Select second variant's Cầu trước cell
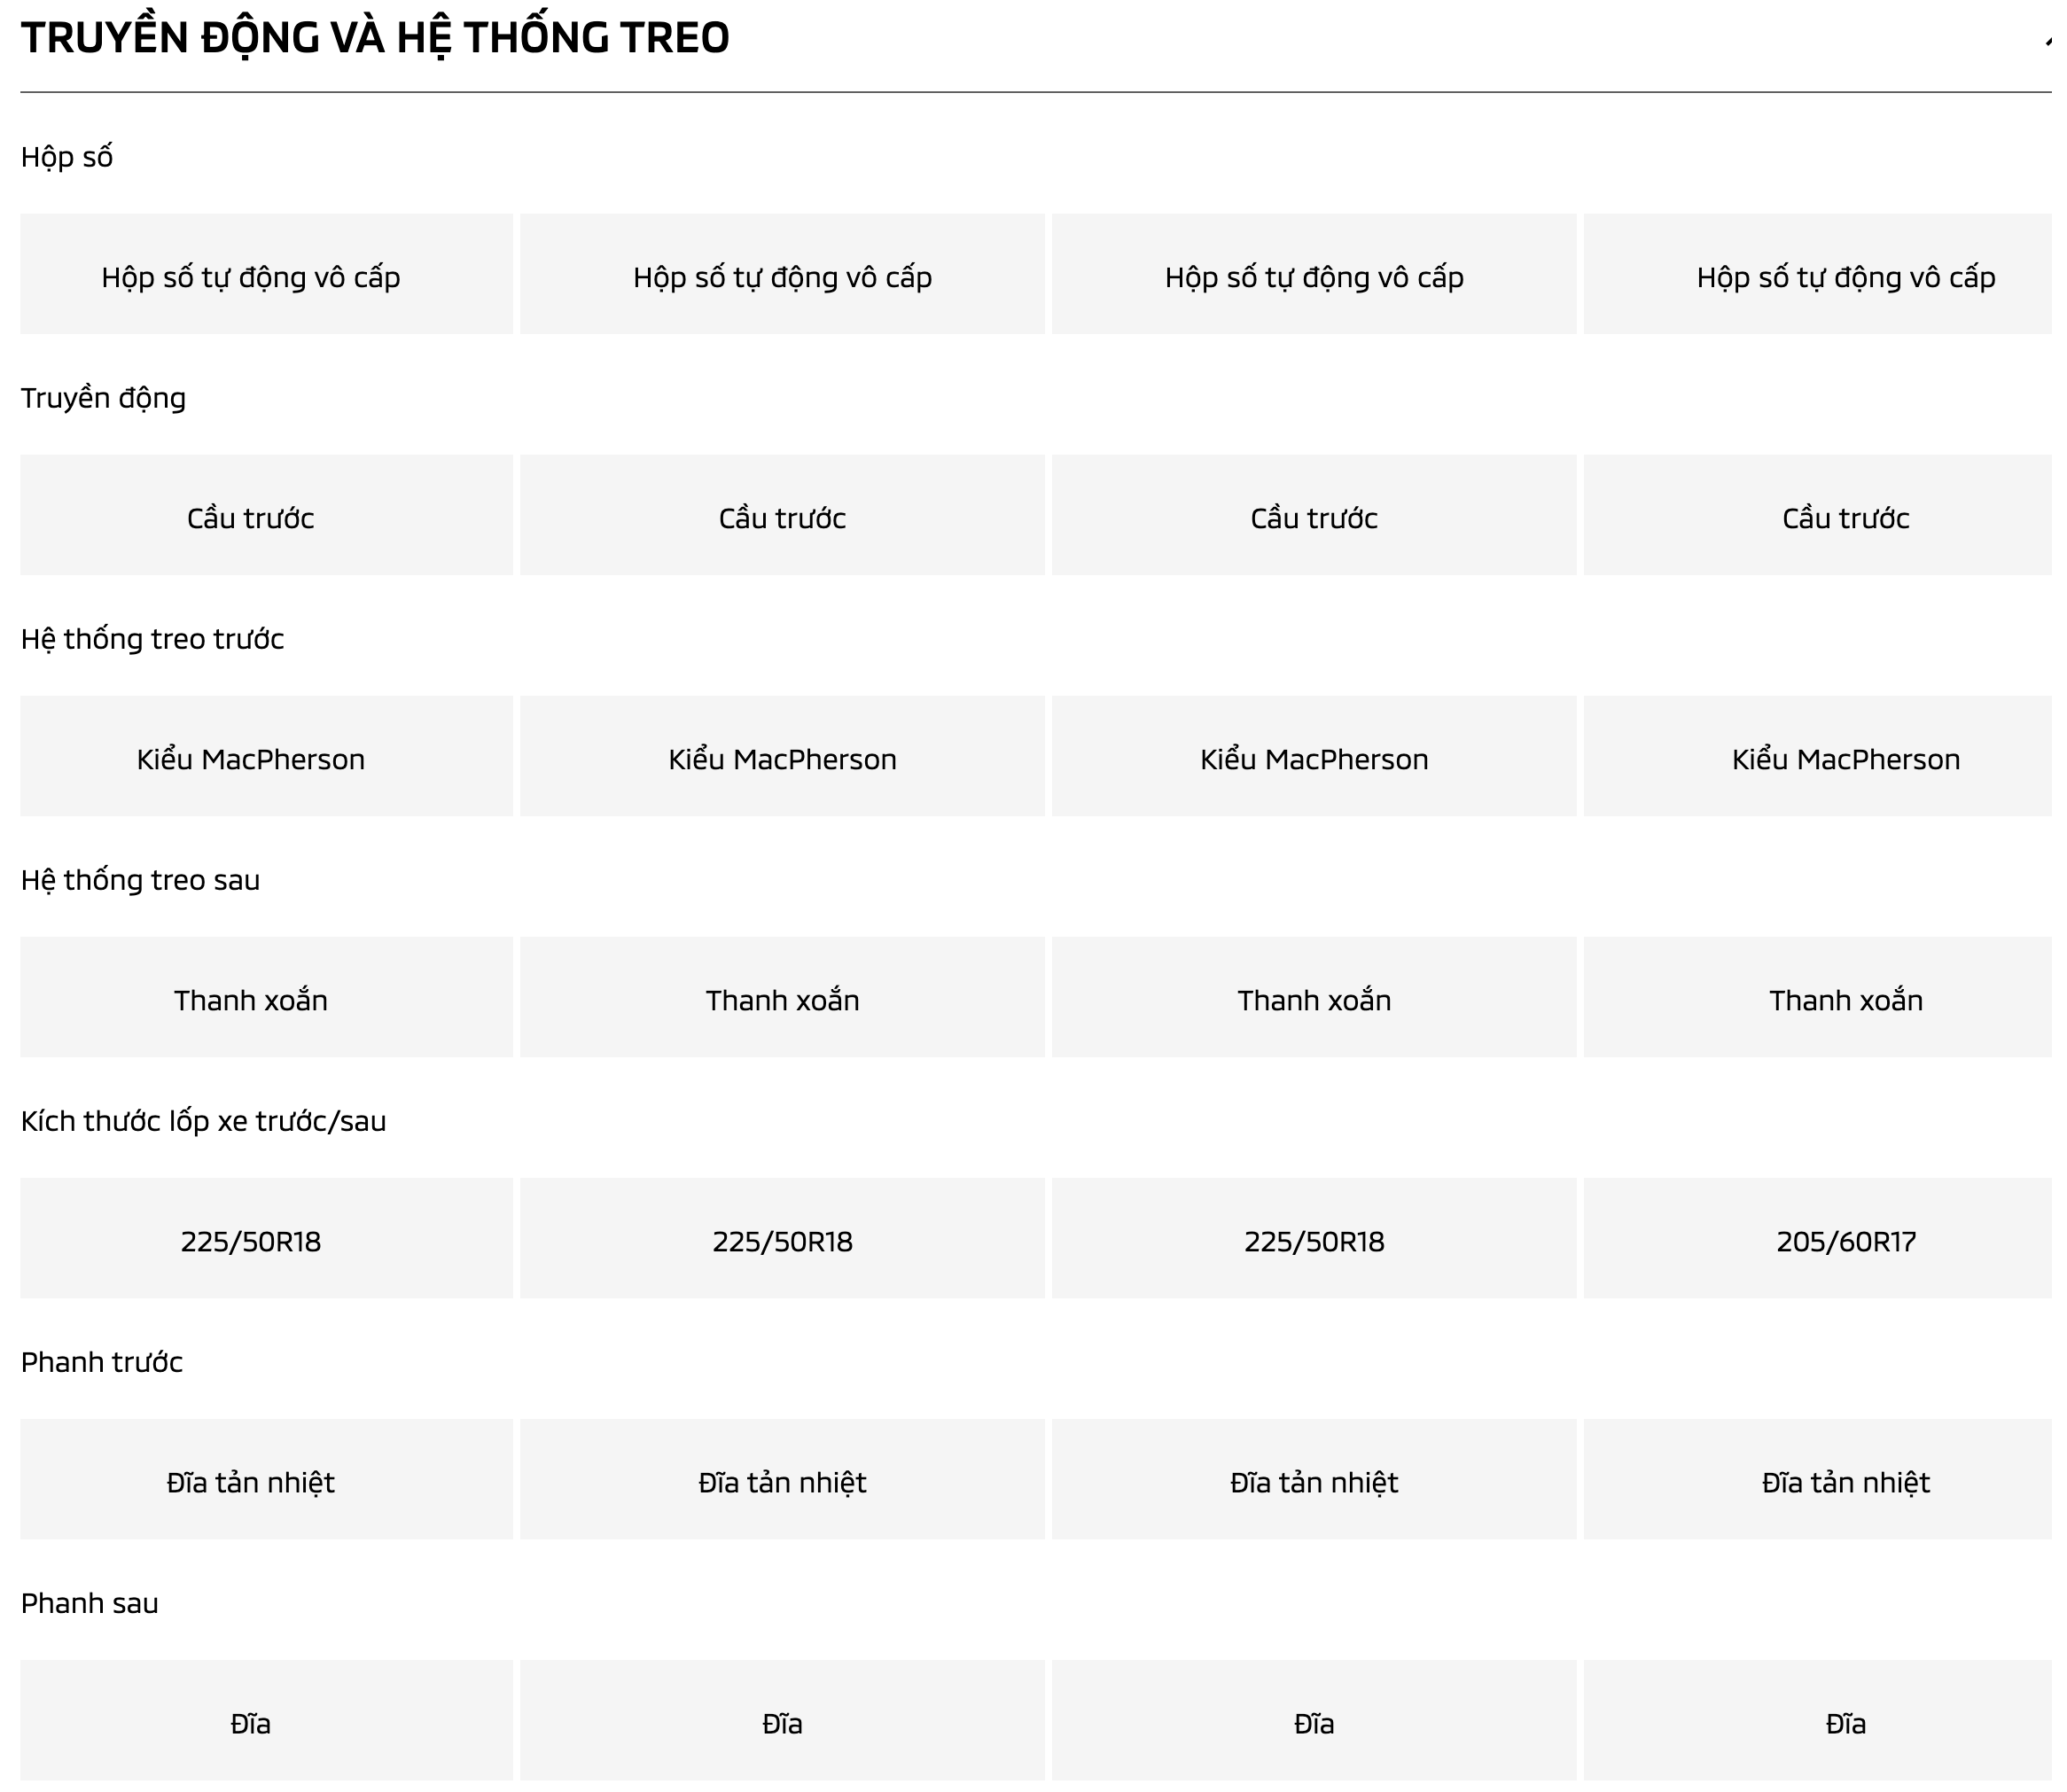Viewport: 2067px width, 1792px height. 782,515
